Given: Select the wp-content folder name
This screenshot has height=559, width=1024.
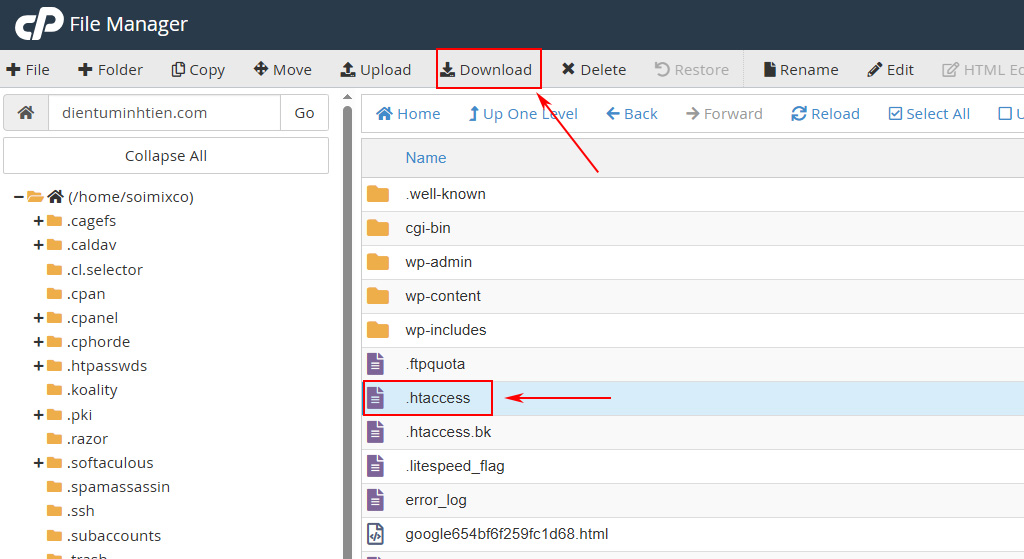Looking at the screenshot, I should [x=443, y=296].
